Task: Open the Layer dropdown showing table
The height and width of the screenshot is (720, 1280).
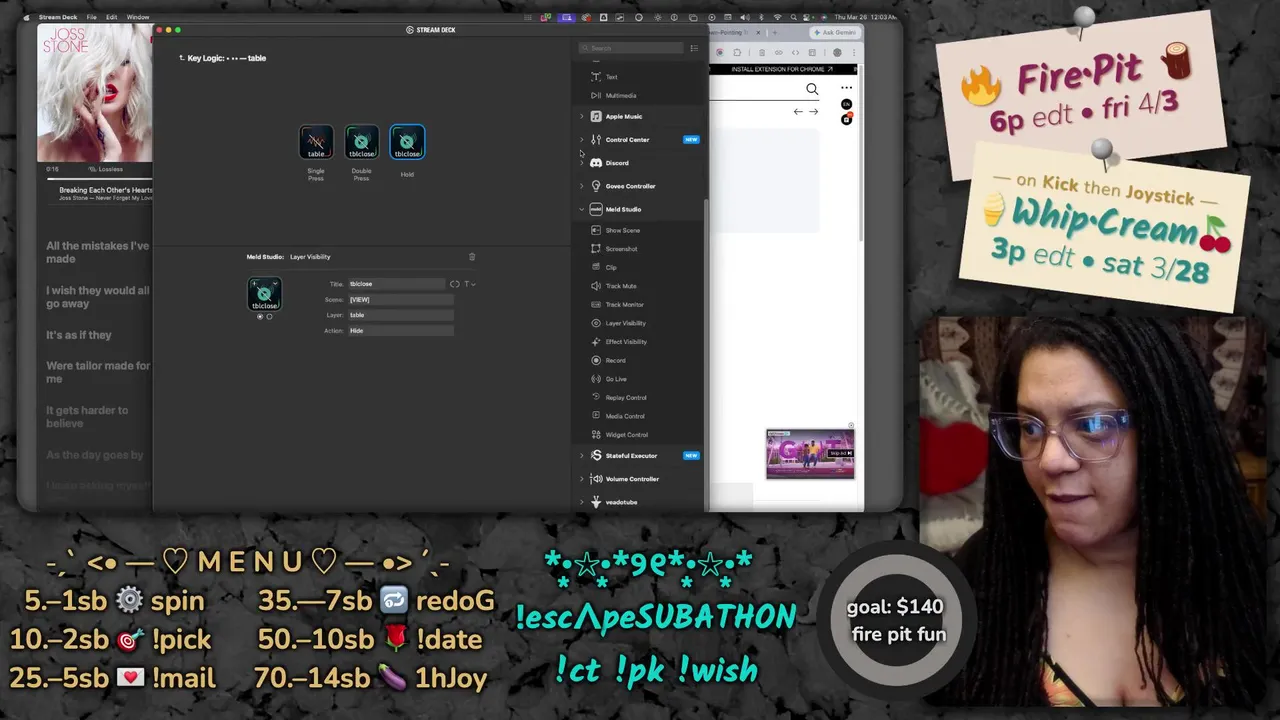Action: [400, 315]
